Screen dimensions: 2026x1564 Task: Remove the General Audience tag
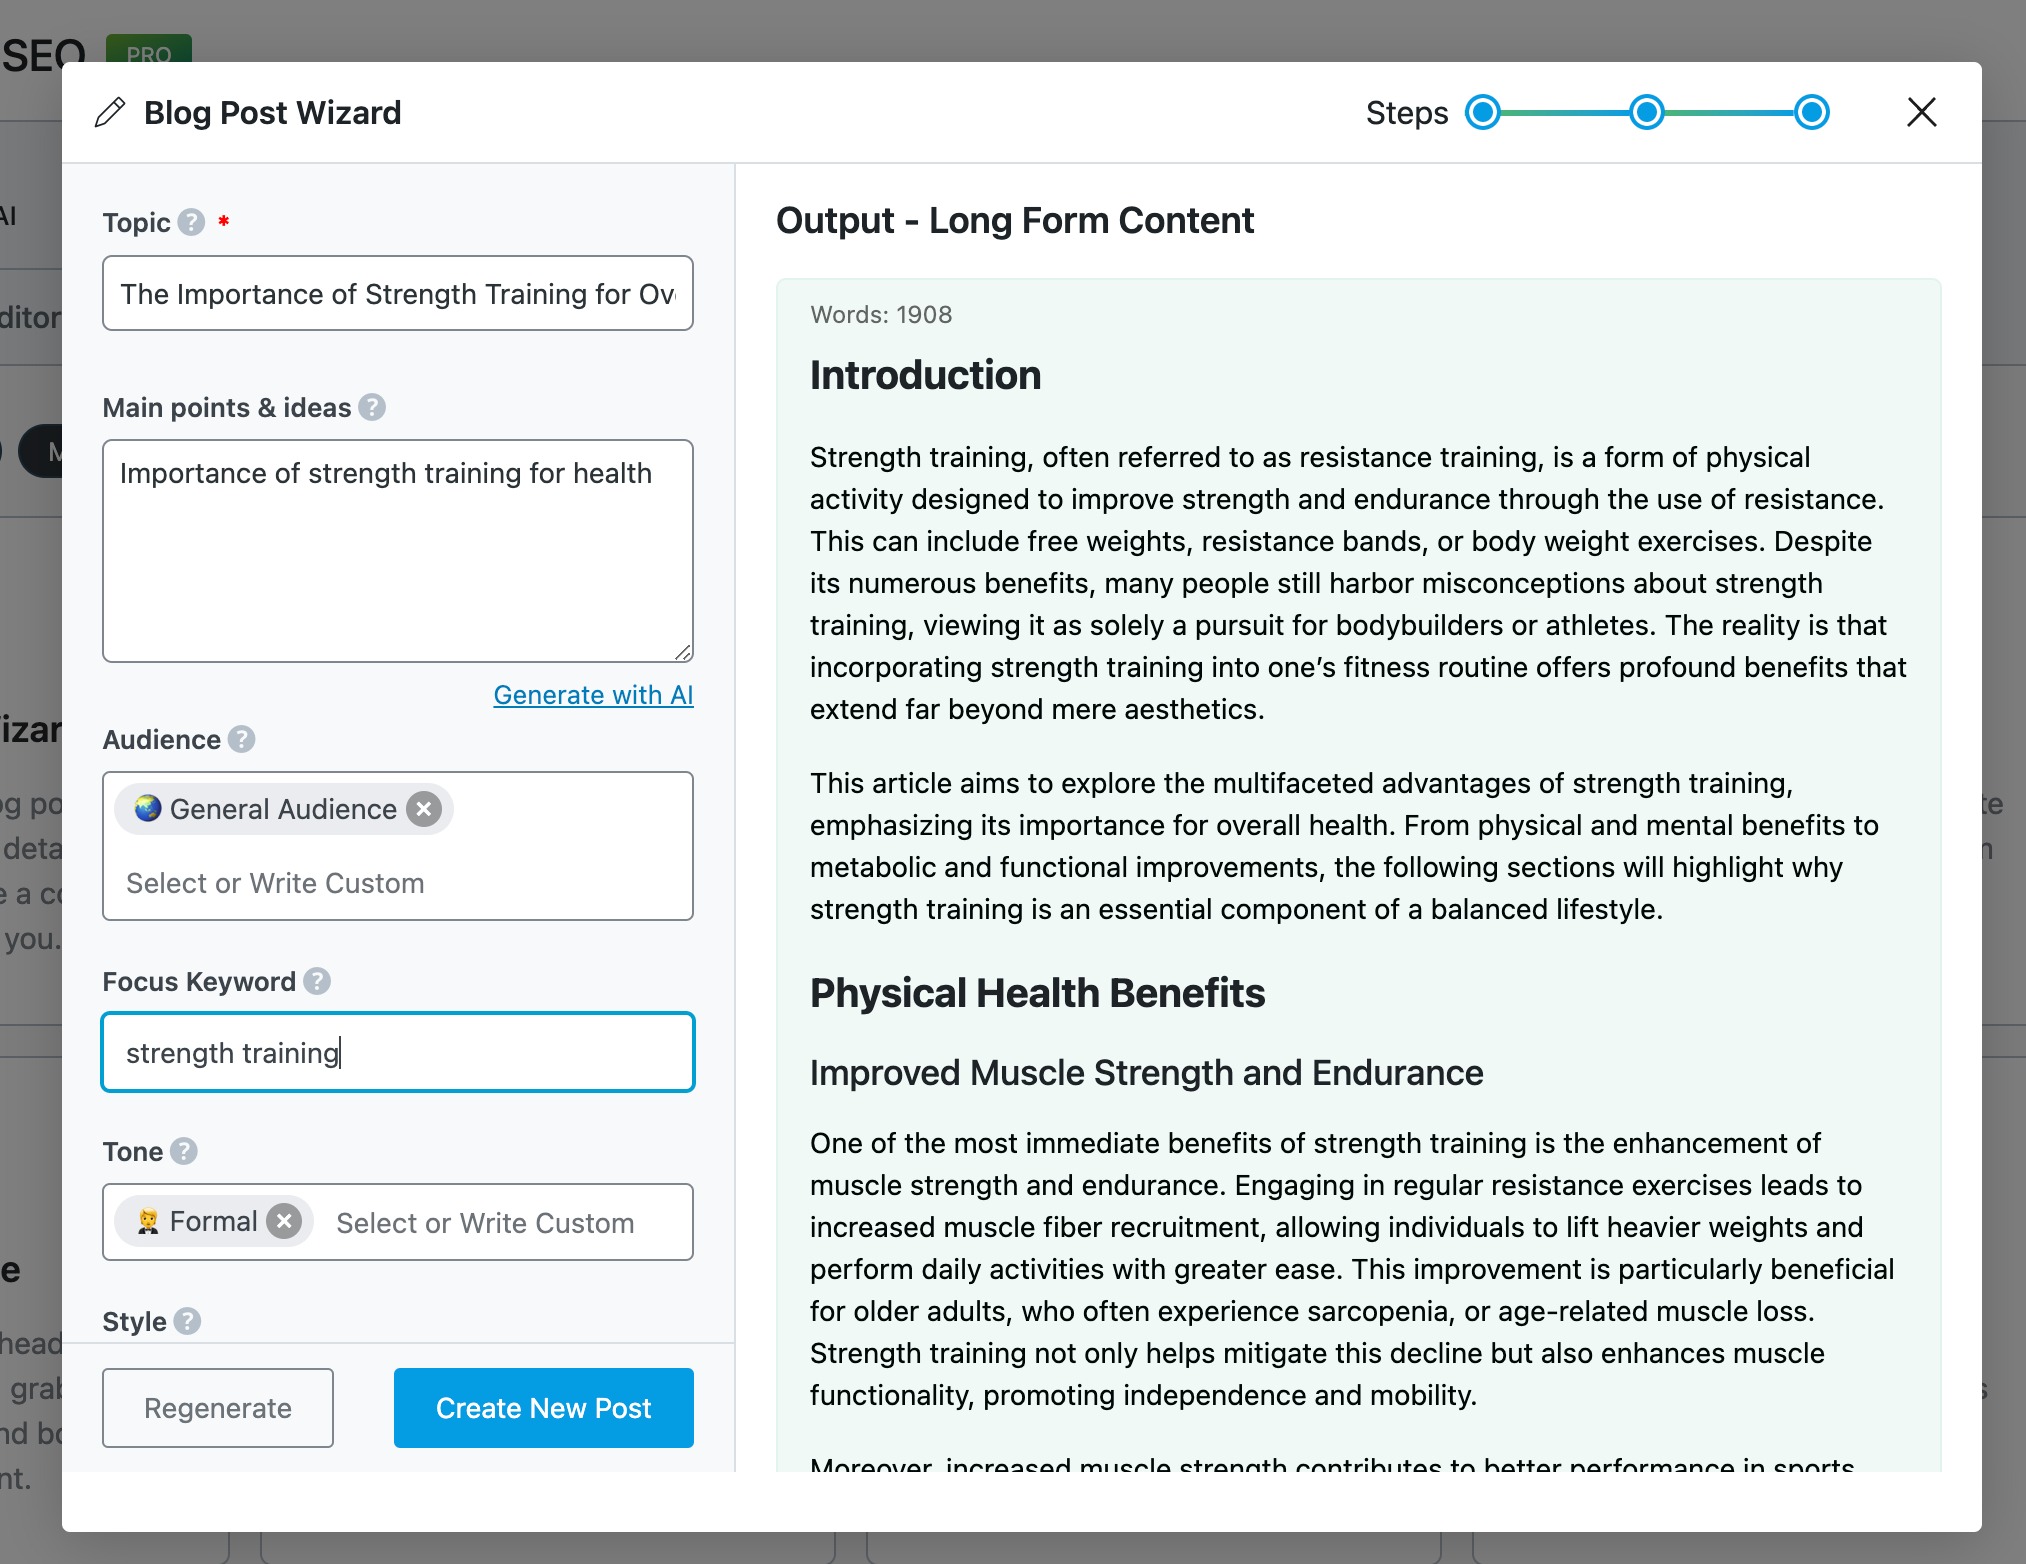[426, 808]
